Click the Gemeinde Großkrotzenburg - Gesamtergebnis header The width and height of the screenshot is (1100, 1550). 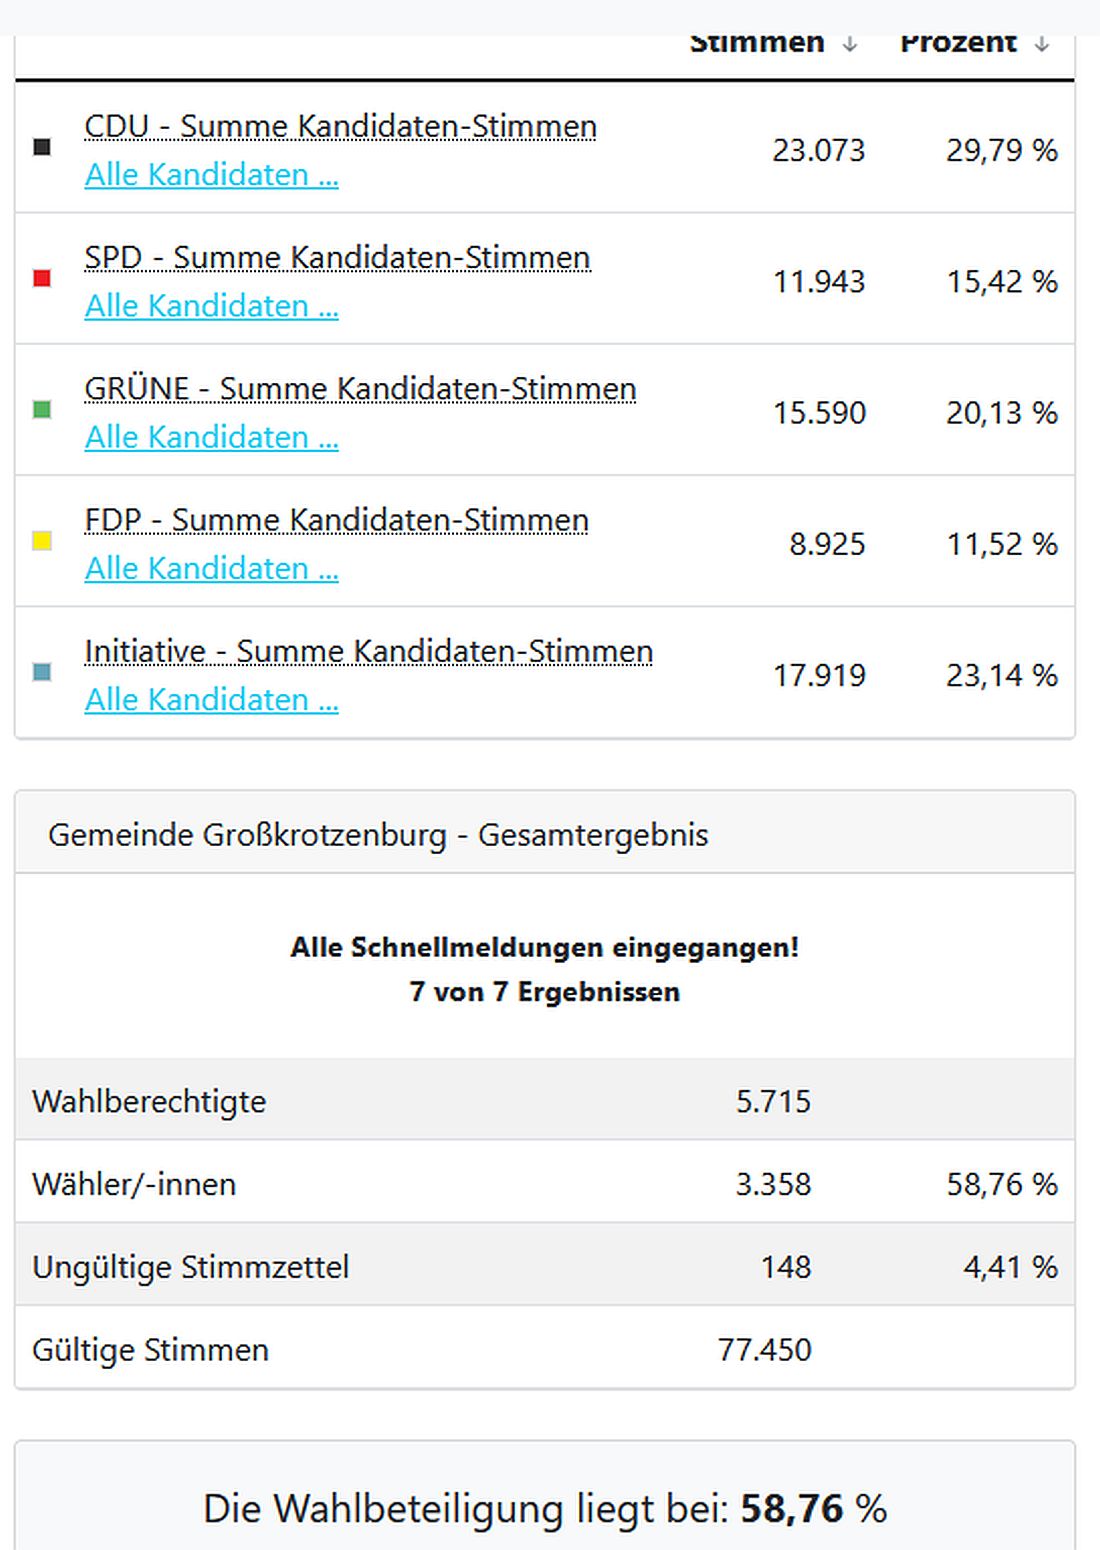pyautogui.click(x=378, y=834)
